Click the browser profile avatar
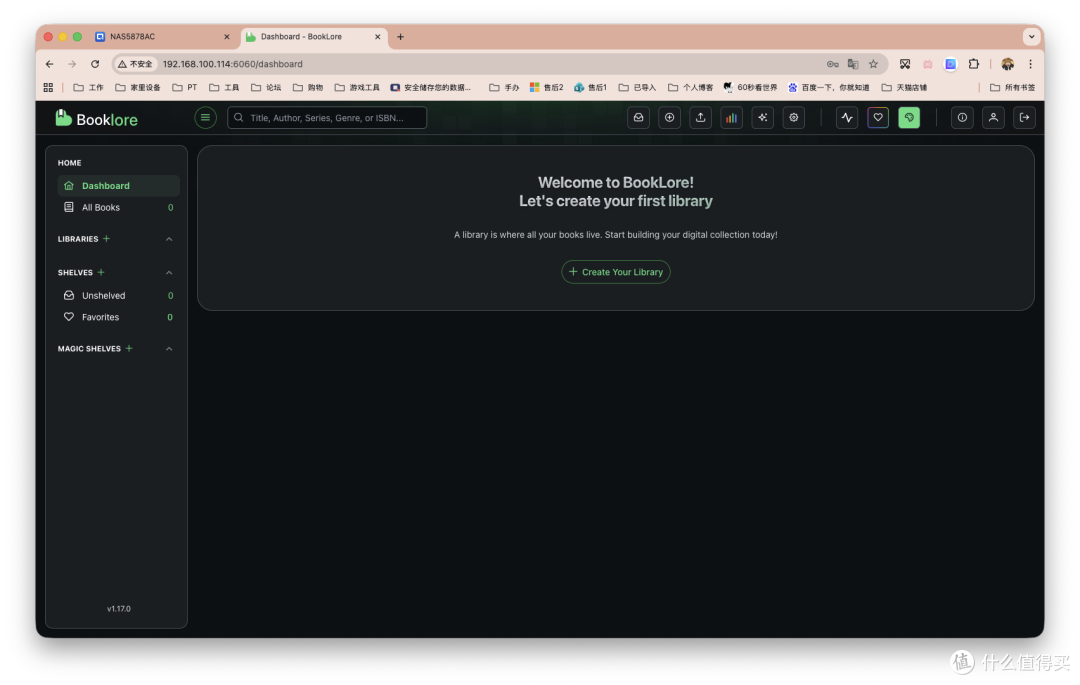 coord(1008,64)
